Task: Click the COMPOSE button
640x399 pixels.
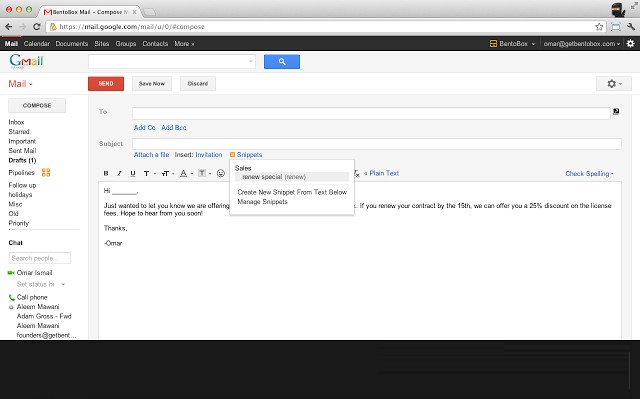Action: 37,105
